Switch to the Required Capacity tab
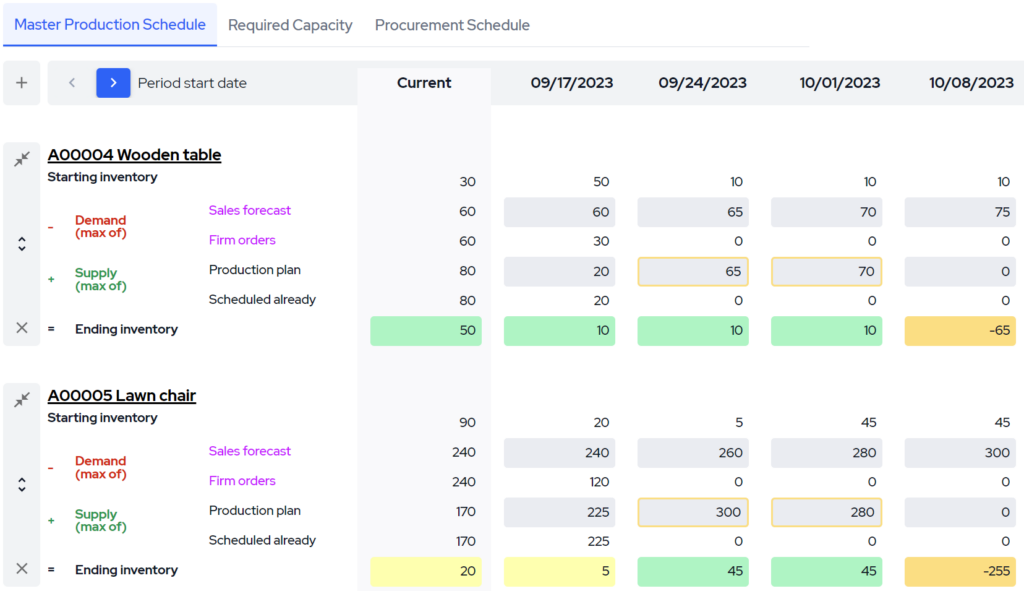This screenshot has height=591, width=1024. point(290,25)
